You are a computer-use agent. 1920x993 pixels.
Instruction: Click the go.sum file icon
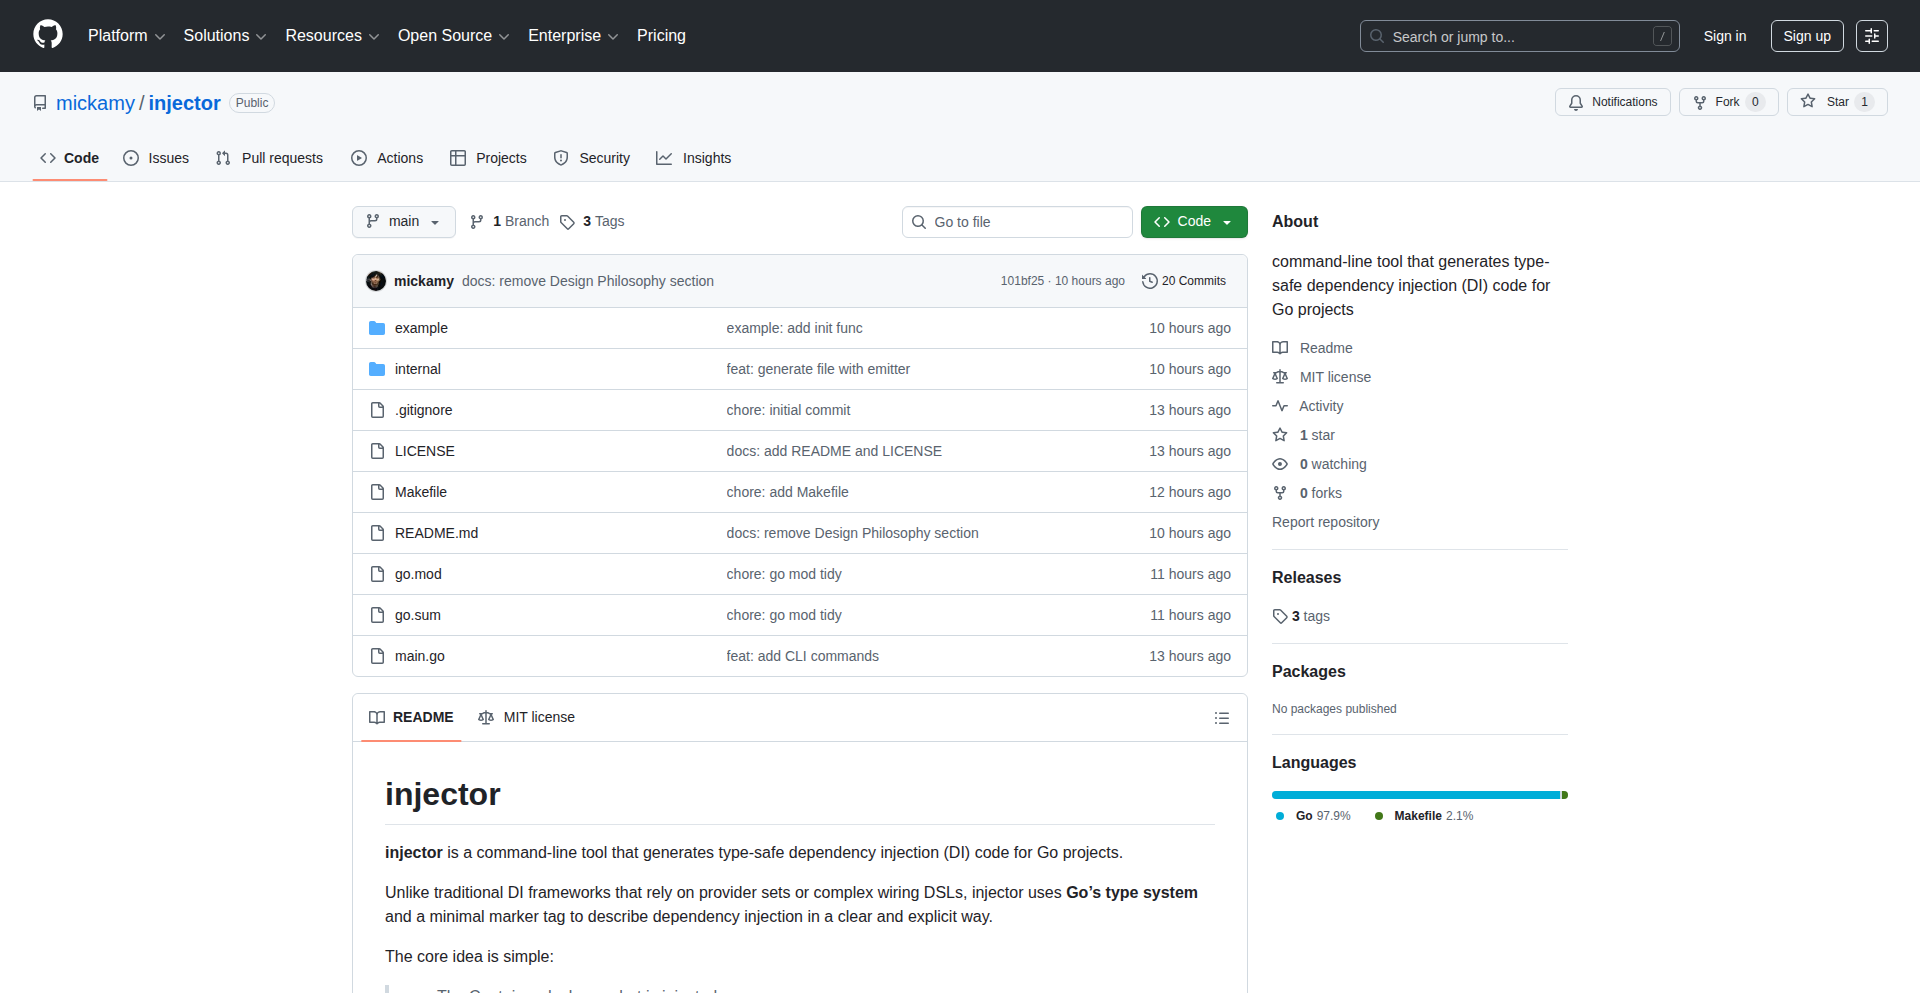pos(377,615)
